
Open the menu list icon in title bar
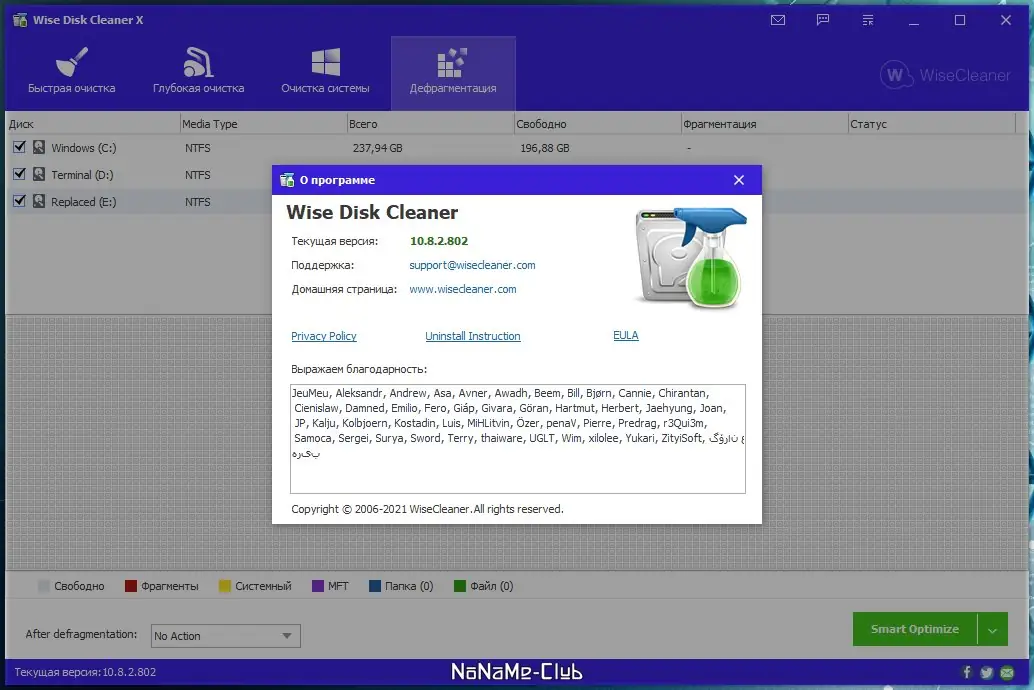[x=867, y=19]
